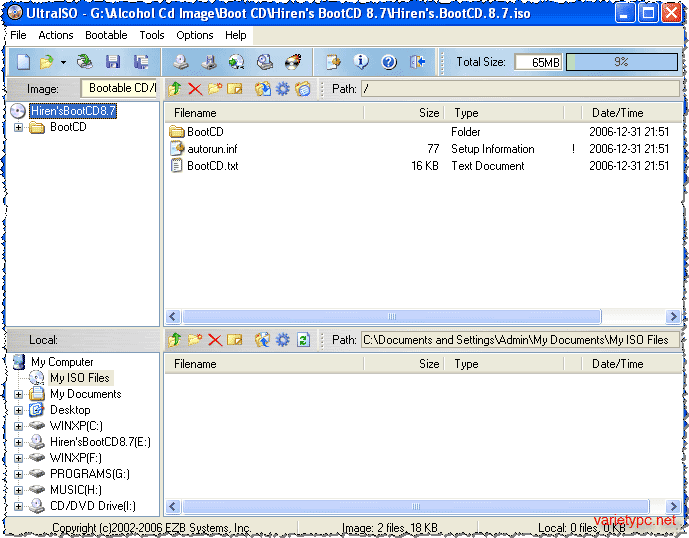The width and height of the screenshot is (689, 538).
Task: Select My Computer in local tree
Action: click(62, 362)
